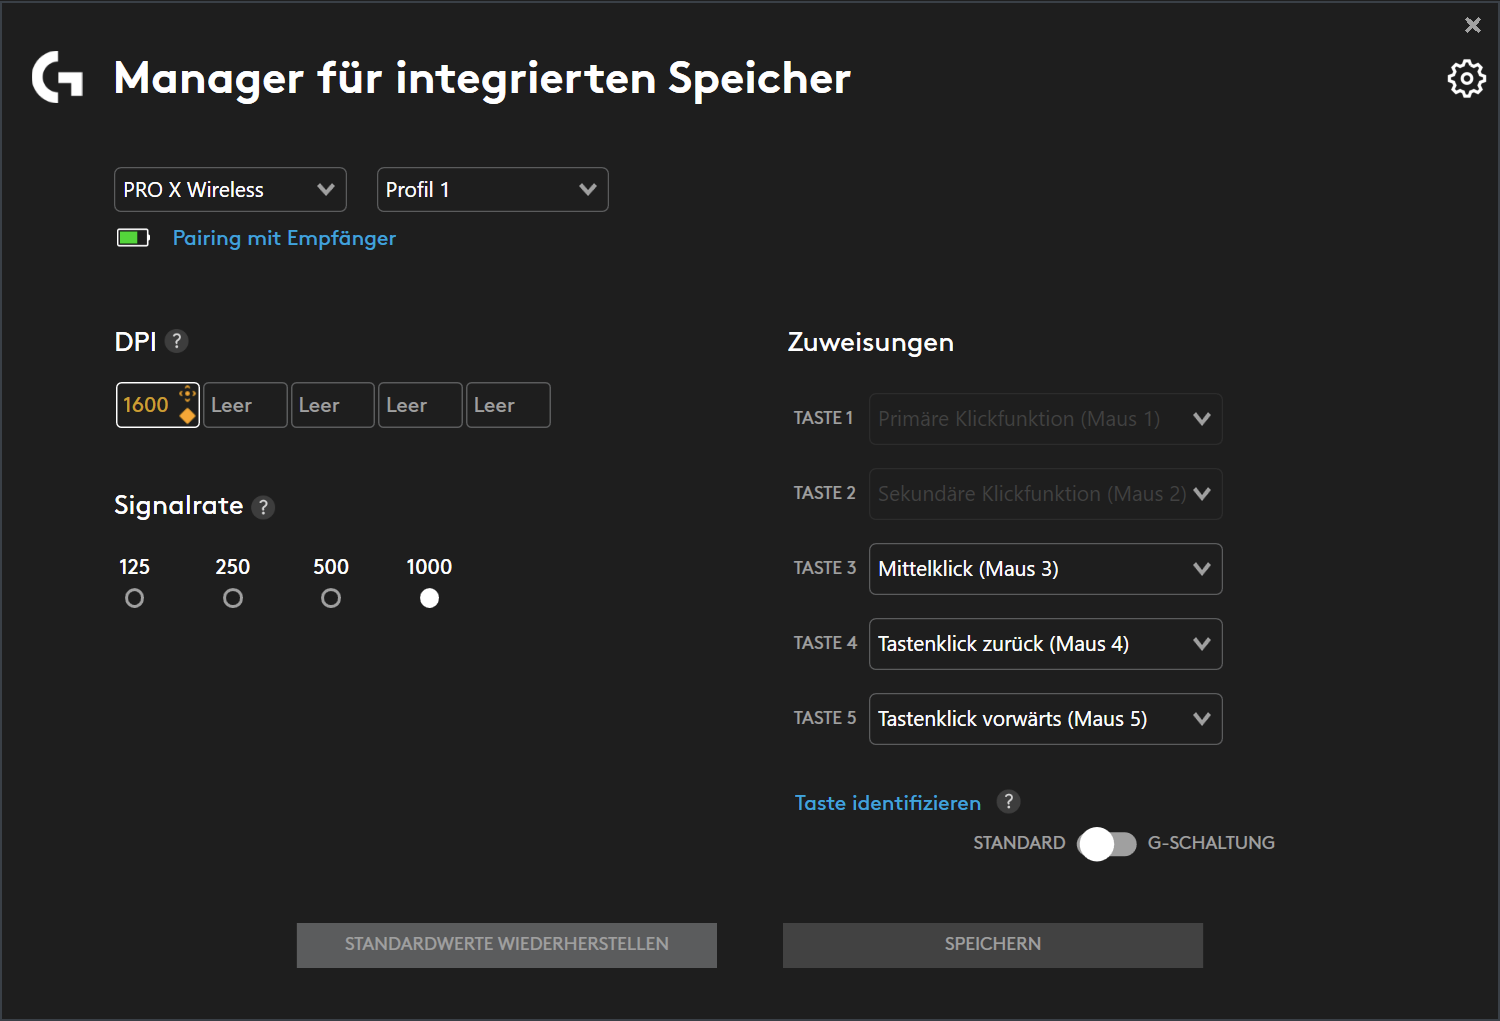Click Standardwerte wiederherstellen button

pos(506,945)
